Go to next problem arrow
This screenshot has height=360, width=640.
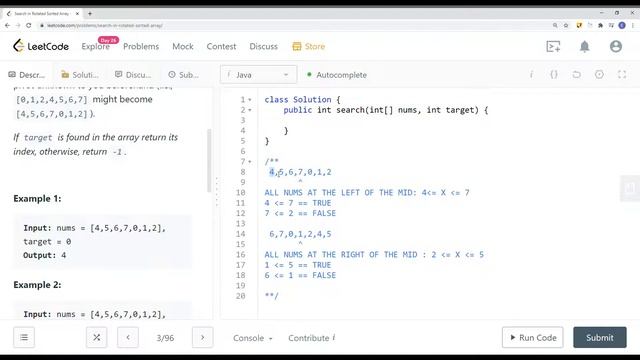pos(202,338)
